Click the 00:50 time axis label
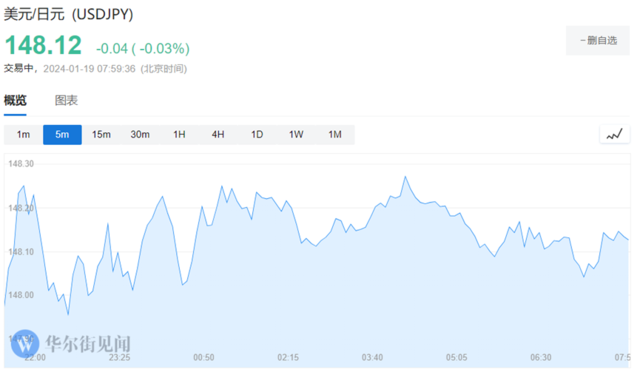The height and width of the screenshot is (372, 640). (x=204, y=358)
